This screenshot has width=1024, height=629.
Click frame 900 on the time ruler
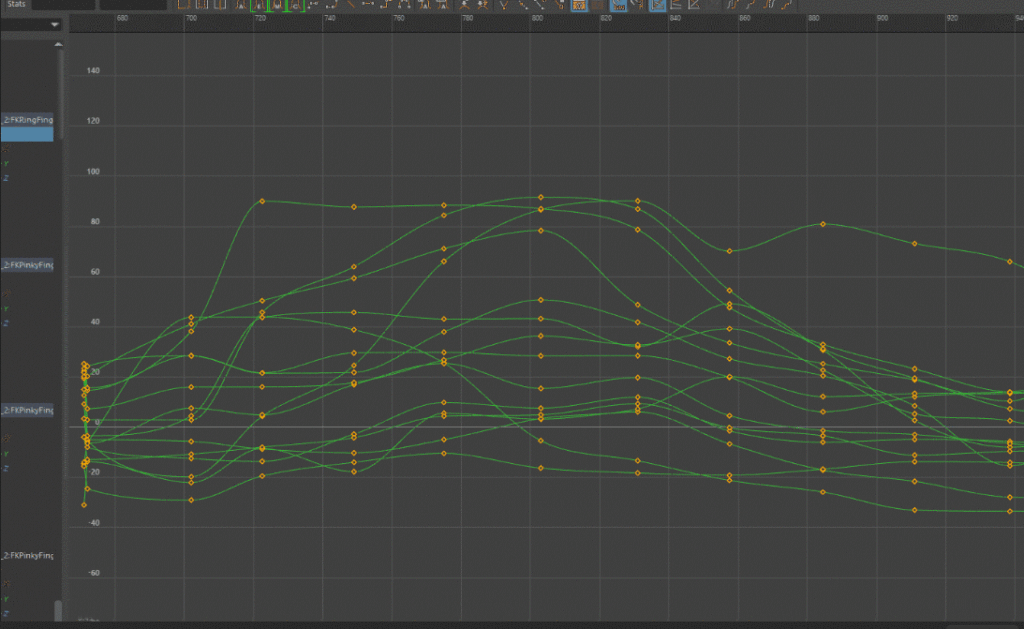(x=882, y=18)
